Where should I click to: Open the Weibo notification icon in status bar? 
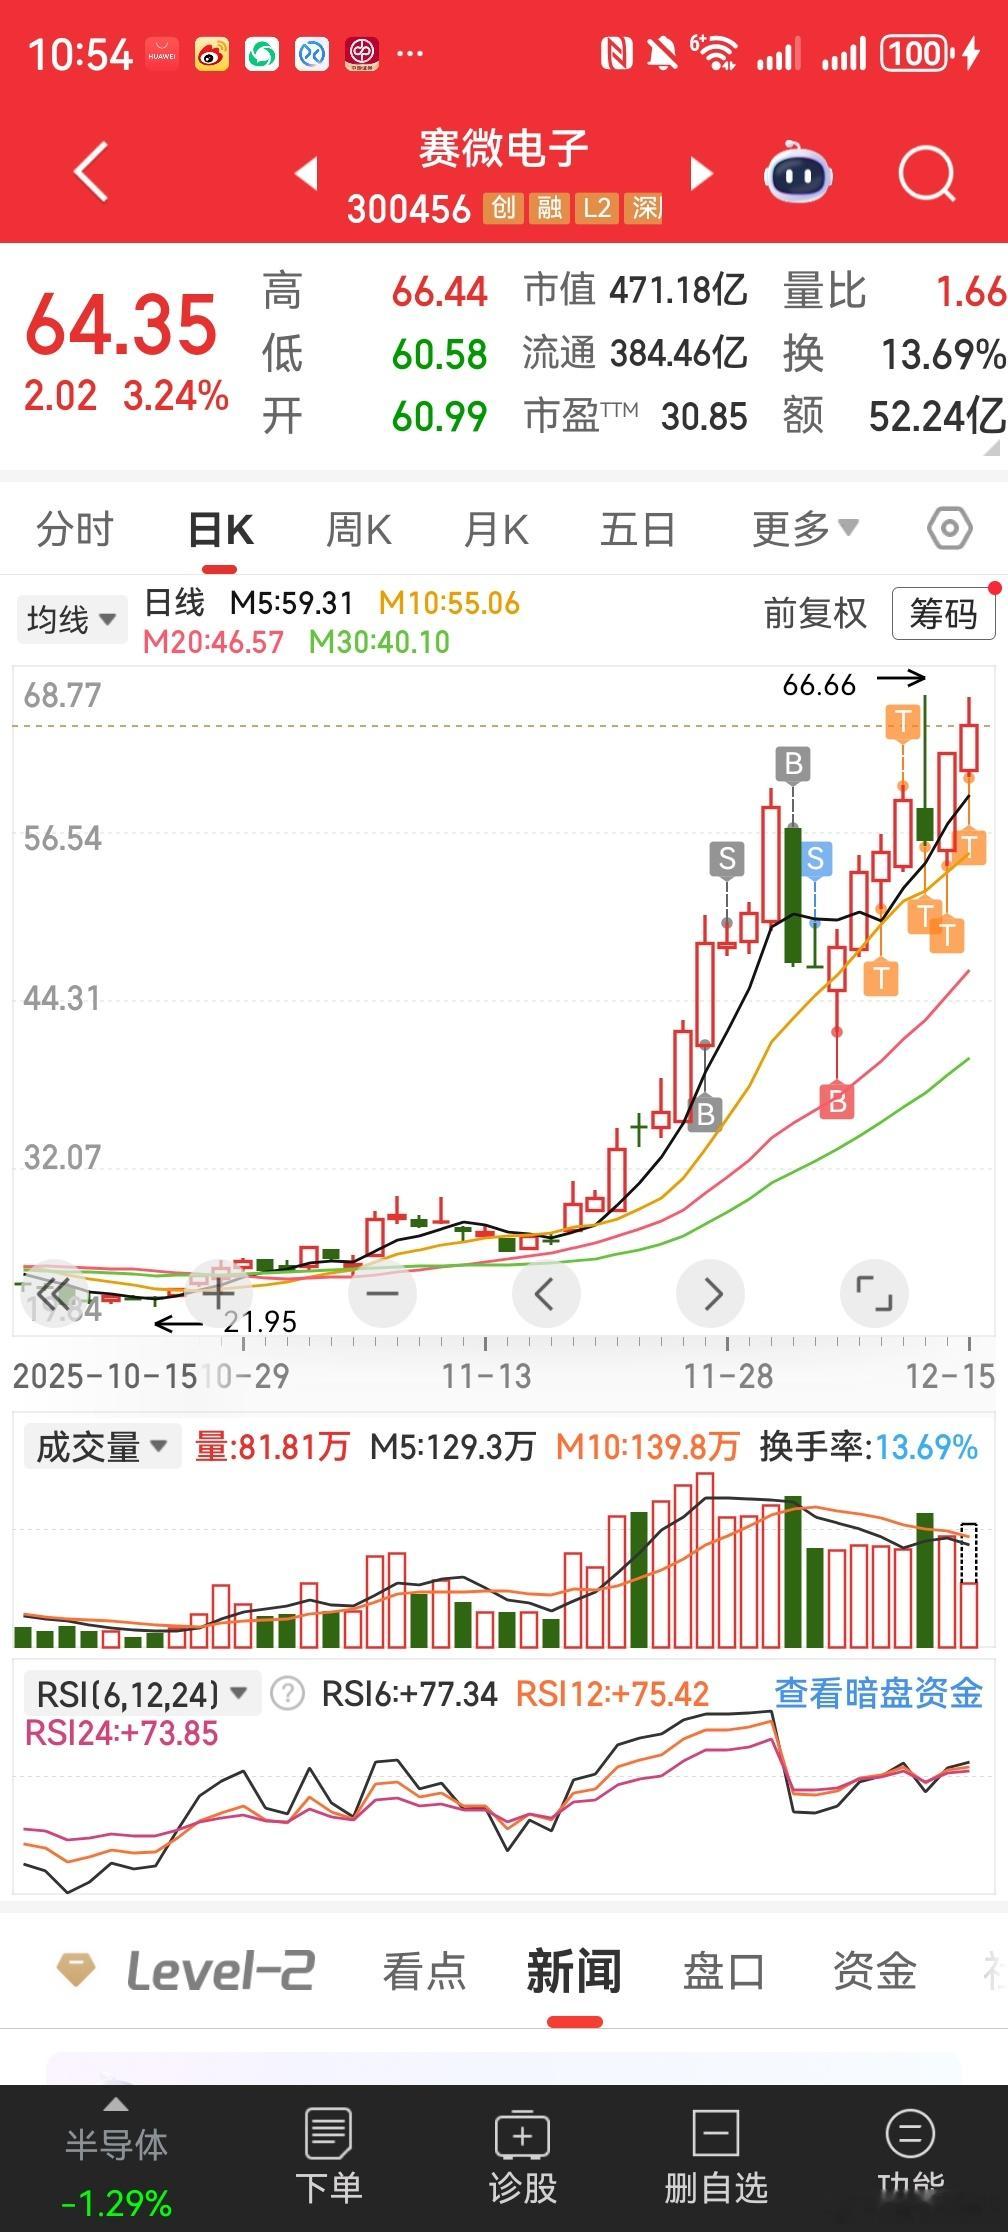coord(211,53)
